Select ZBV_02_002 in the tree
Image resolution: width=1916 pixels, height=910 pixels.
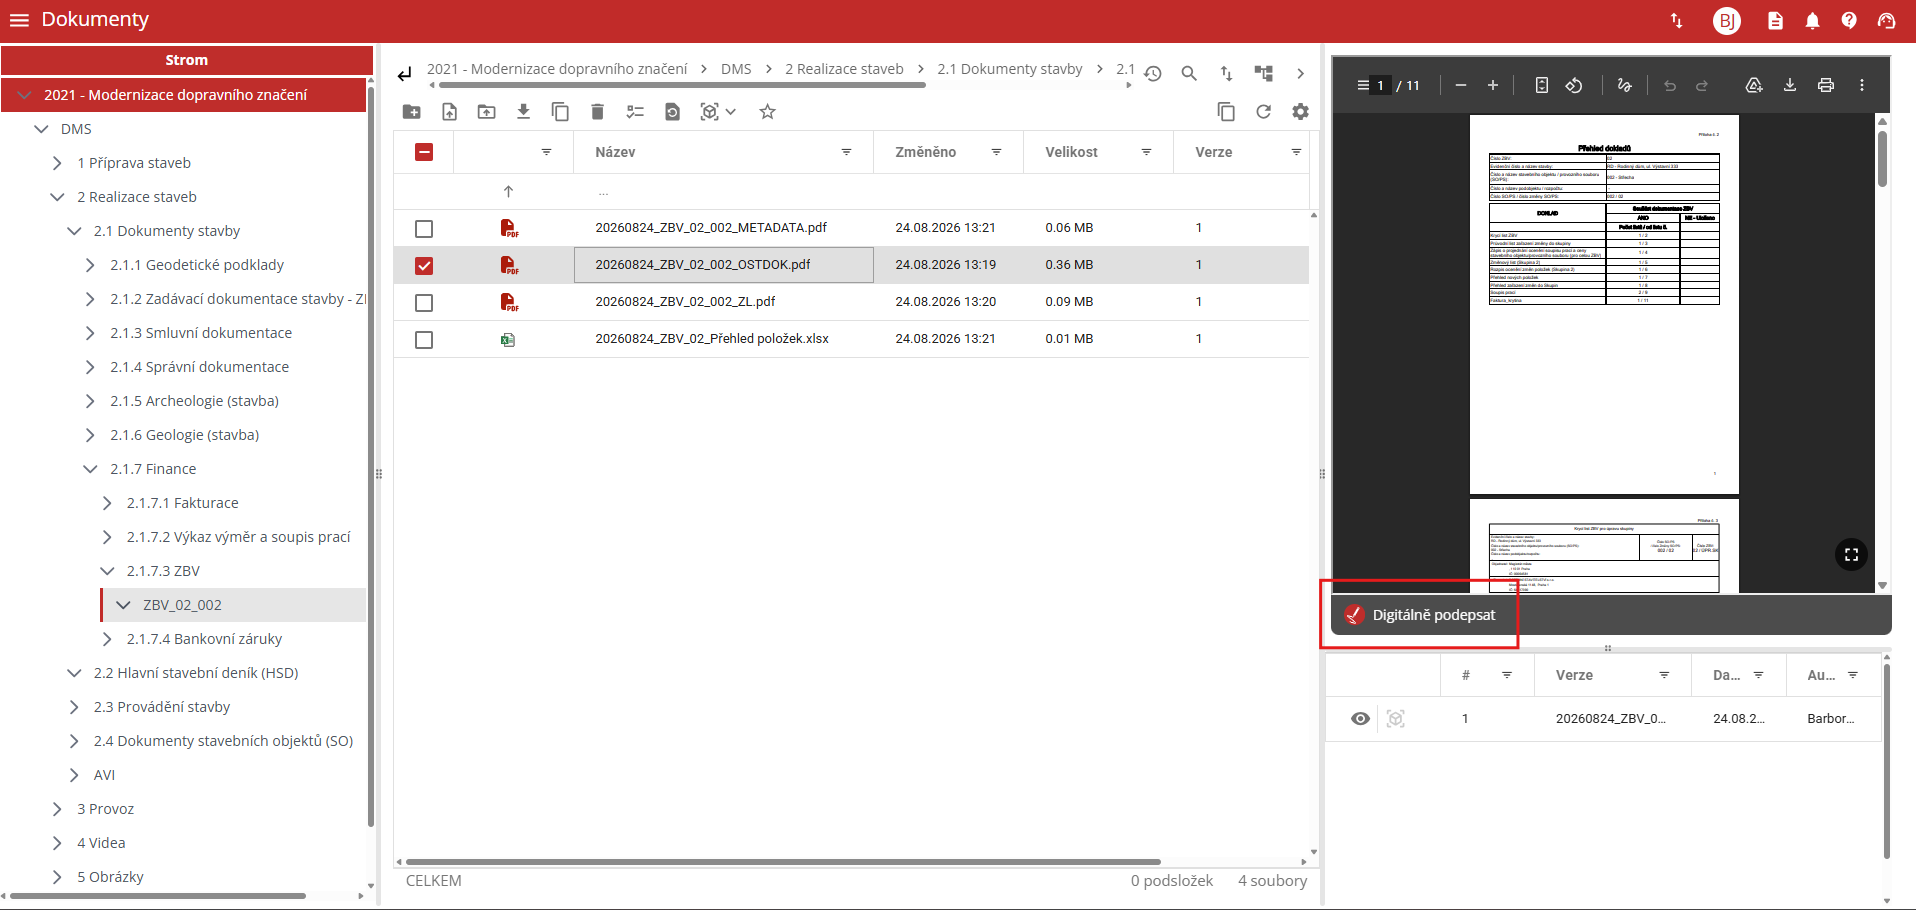pyautogui.click(x=183, y=605)
